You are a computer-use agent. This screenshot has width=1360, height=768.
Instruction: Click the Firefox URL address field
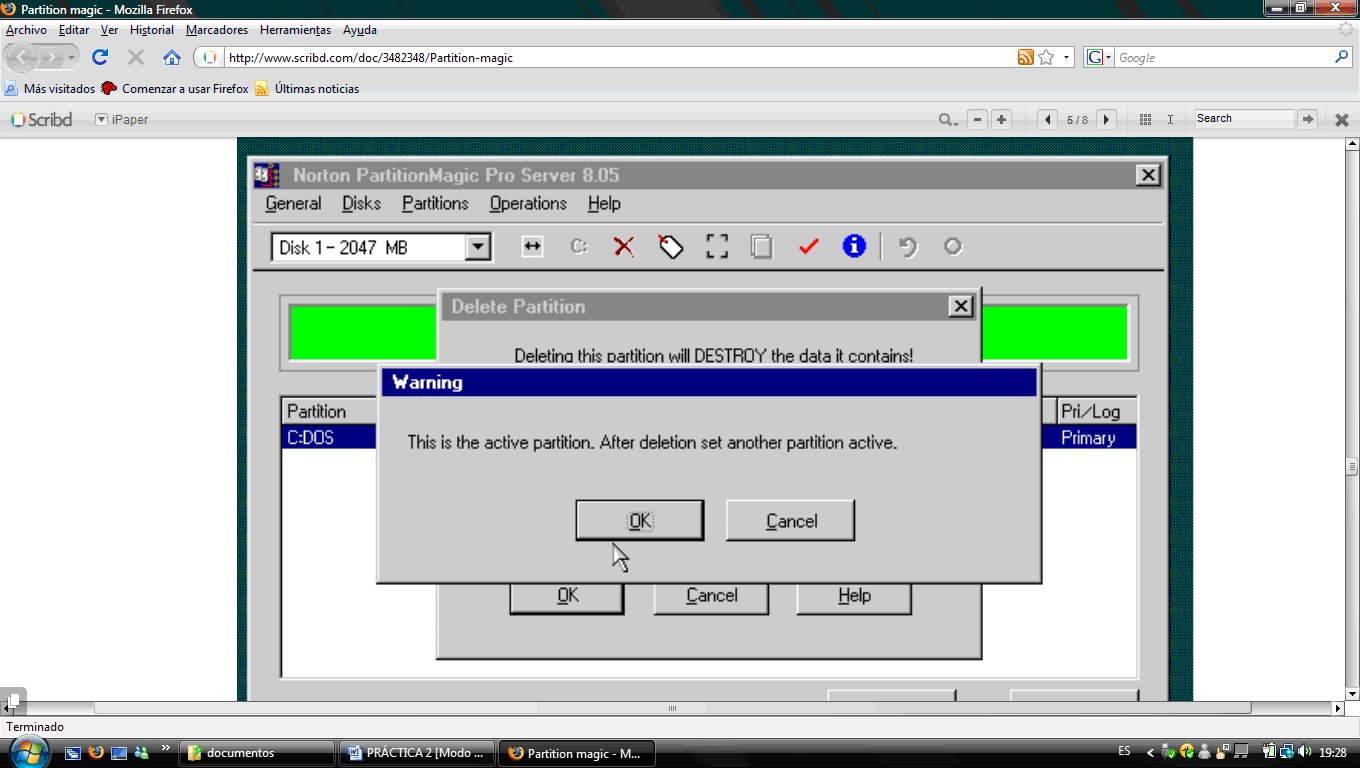click(x=620, y=58)
